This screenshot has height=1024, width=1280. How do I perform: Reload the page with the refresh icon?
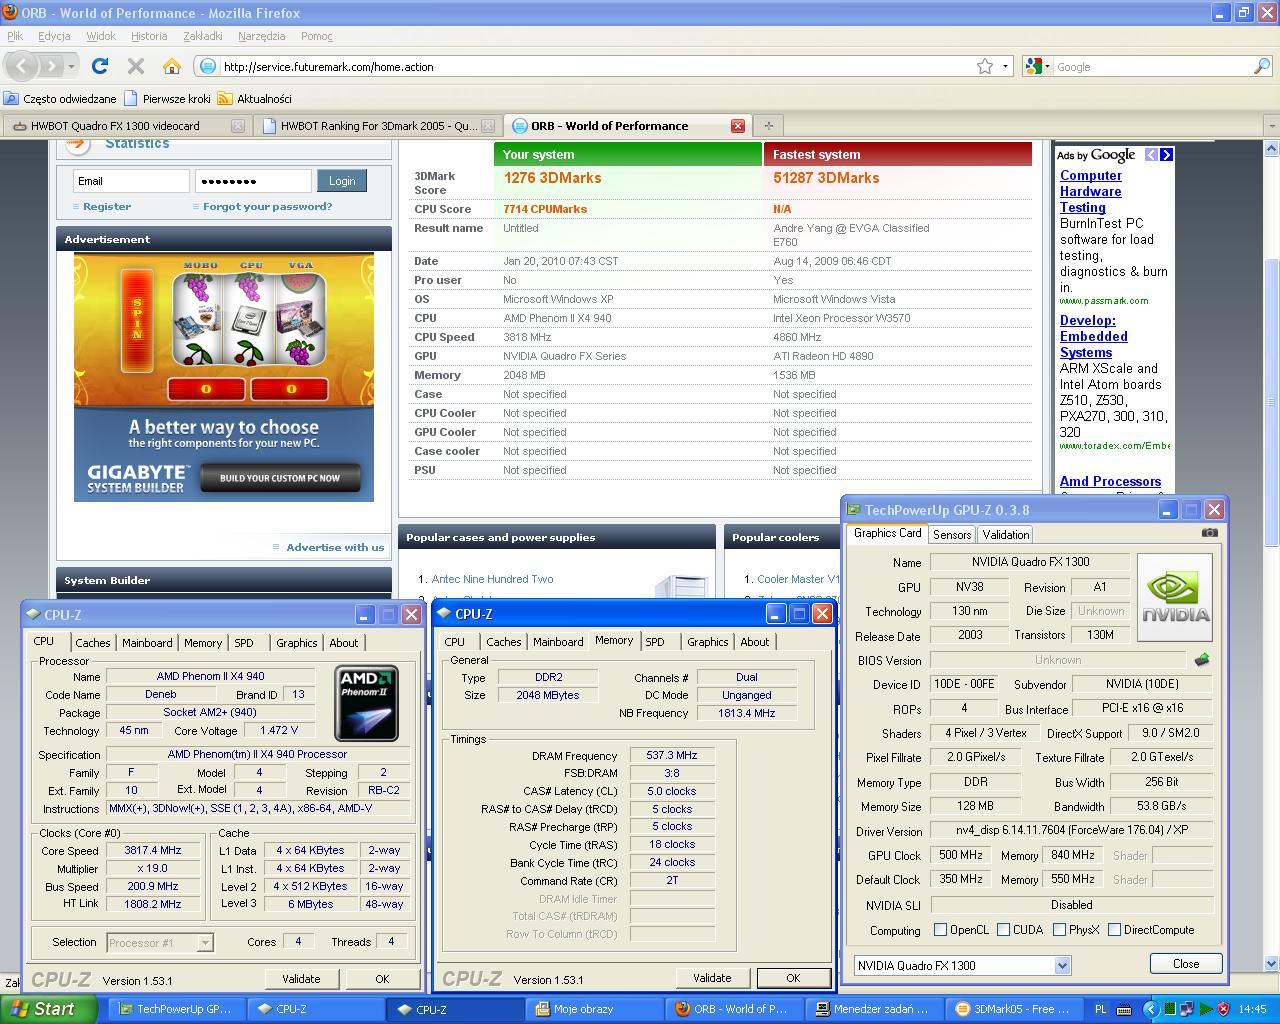click(x=100, y=66)
